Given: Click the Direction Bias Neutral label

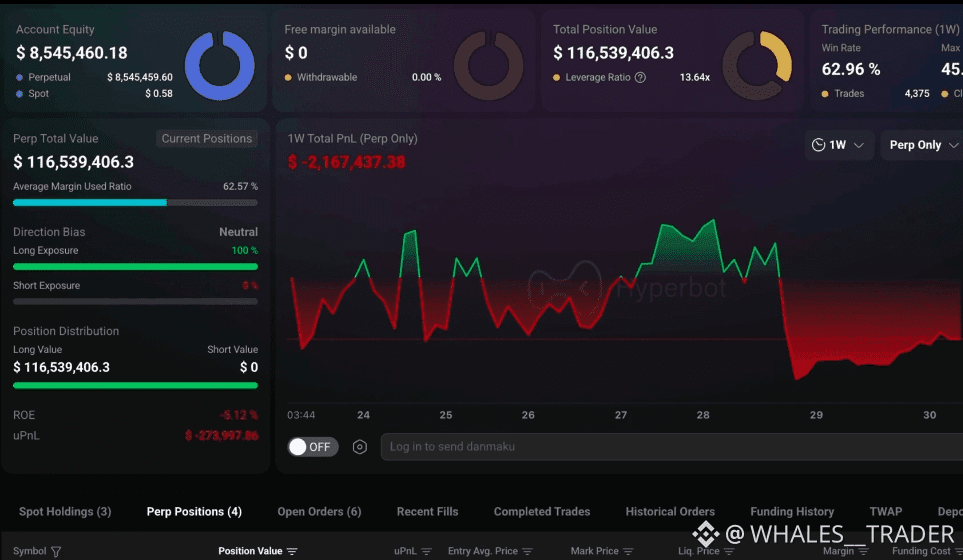Looking at the screenshot, I should [238, 232].
